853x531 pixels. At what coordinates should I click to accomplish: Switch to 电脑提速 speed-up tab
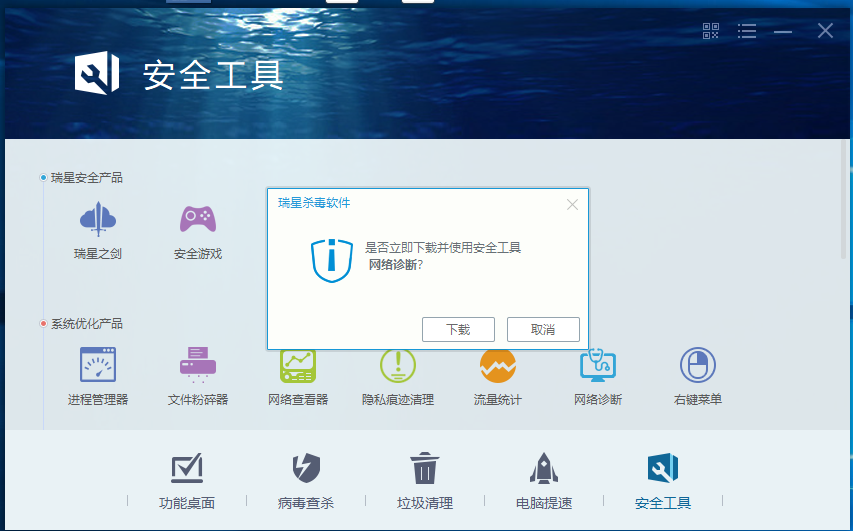click(544, 481)
